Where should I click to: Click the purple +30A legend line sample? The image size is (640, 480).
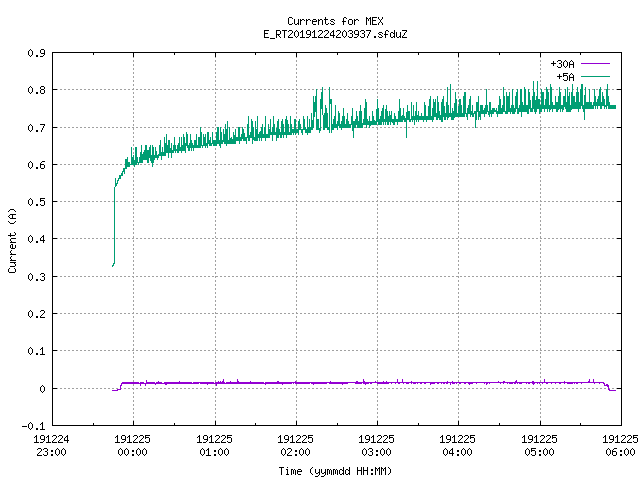point(595,64)
